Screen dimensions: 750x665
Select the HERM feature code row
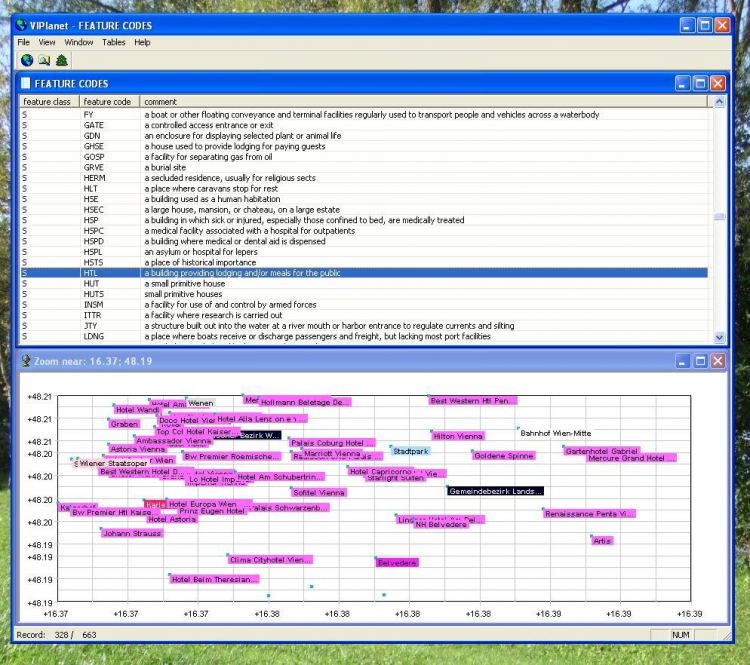(364, 177)
